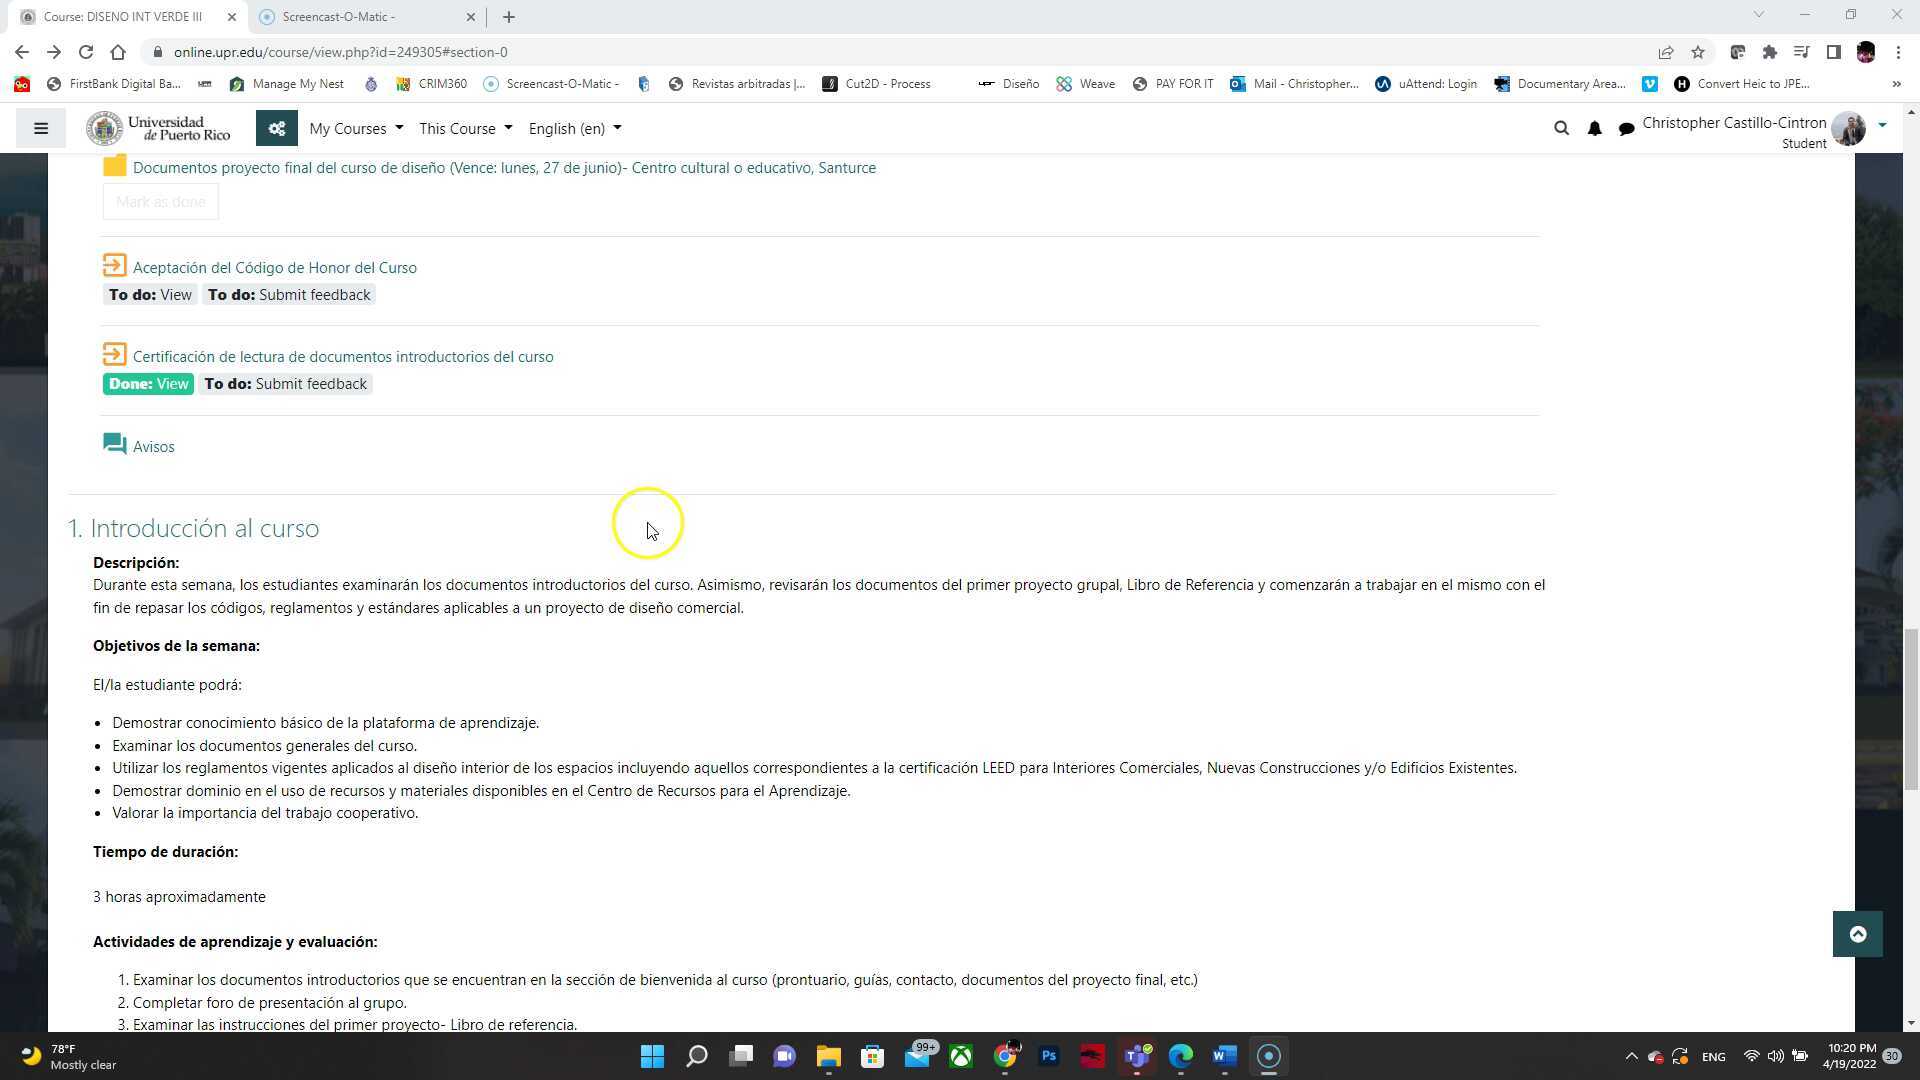Open 'Aceptación del Código de Honor' link
1920x1080 pixels.
274,268
